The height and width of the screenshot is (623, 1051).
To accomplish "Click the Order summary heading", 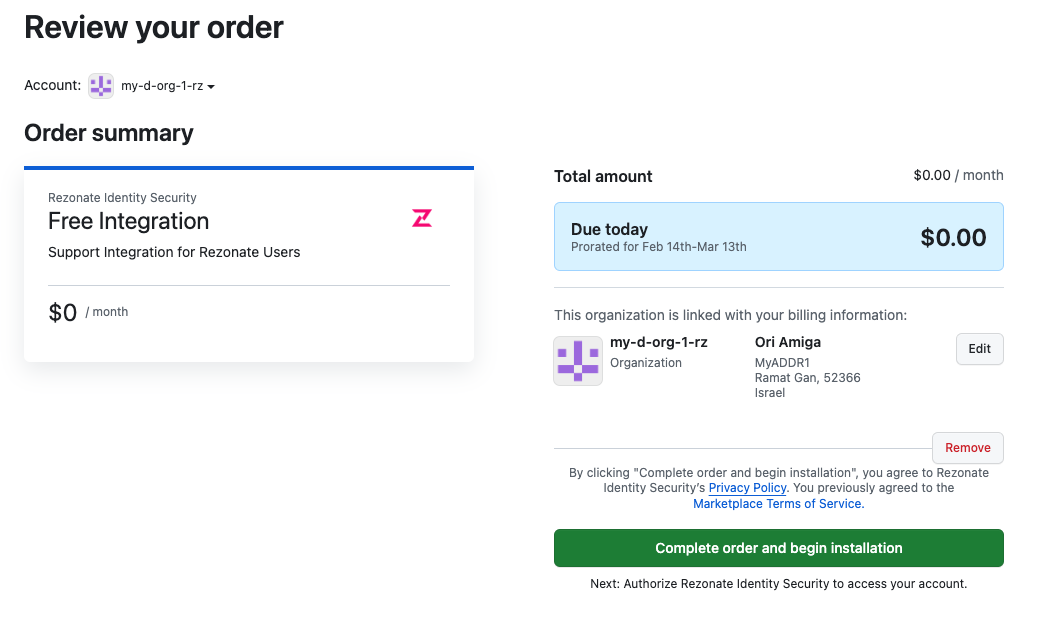I will pos(109,133).
